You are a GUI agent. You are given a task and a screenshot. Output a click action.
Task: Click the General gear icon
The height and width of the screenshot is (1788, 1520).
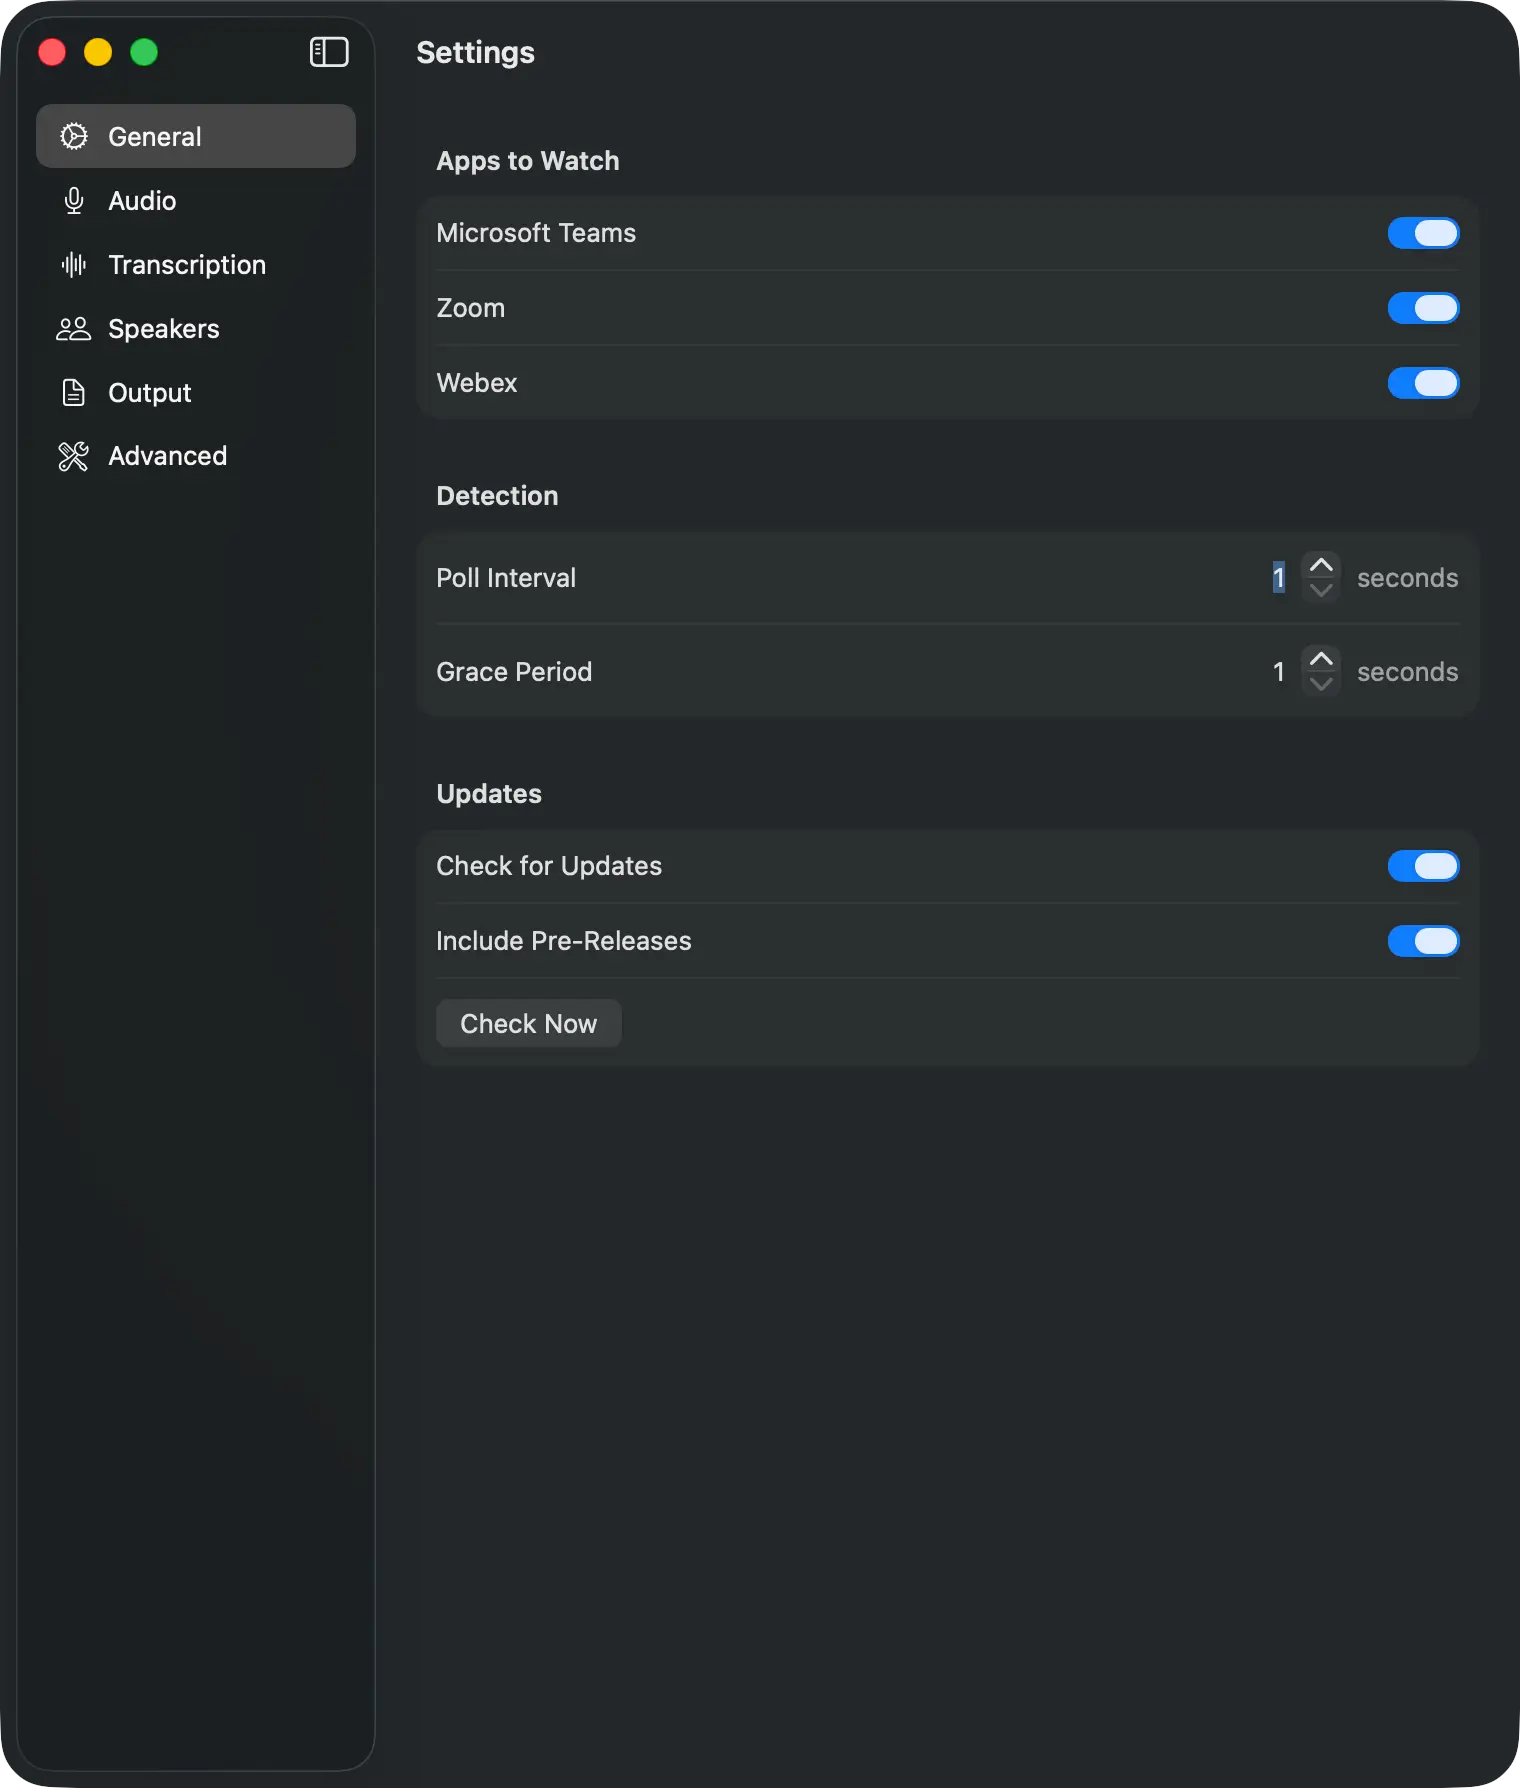(x=74, y=136)
